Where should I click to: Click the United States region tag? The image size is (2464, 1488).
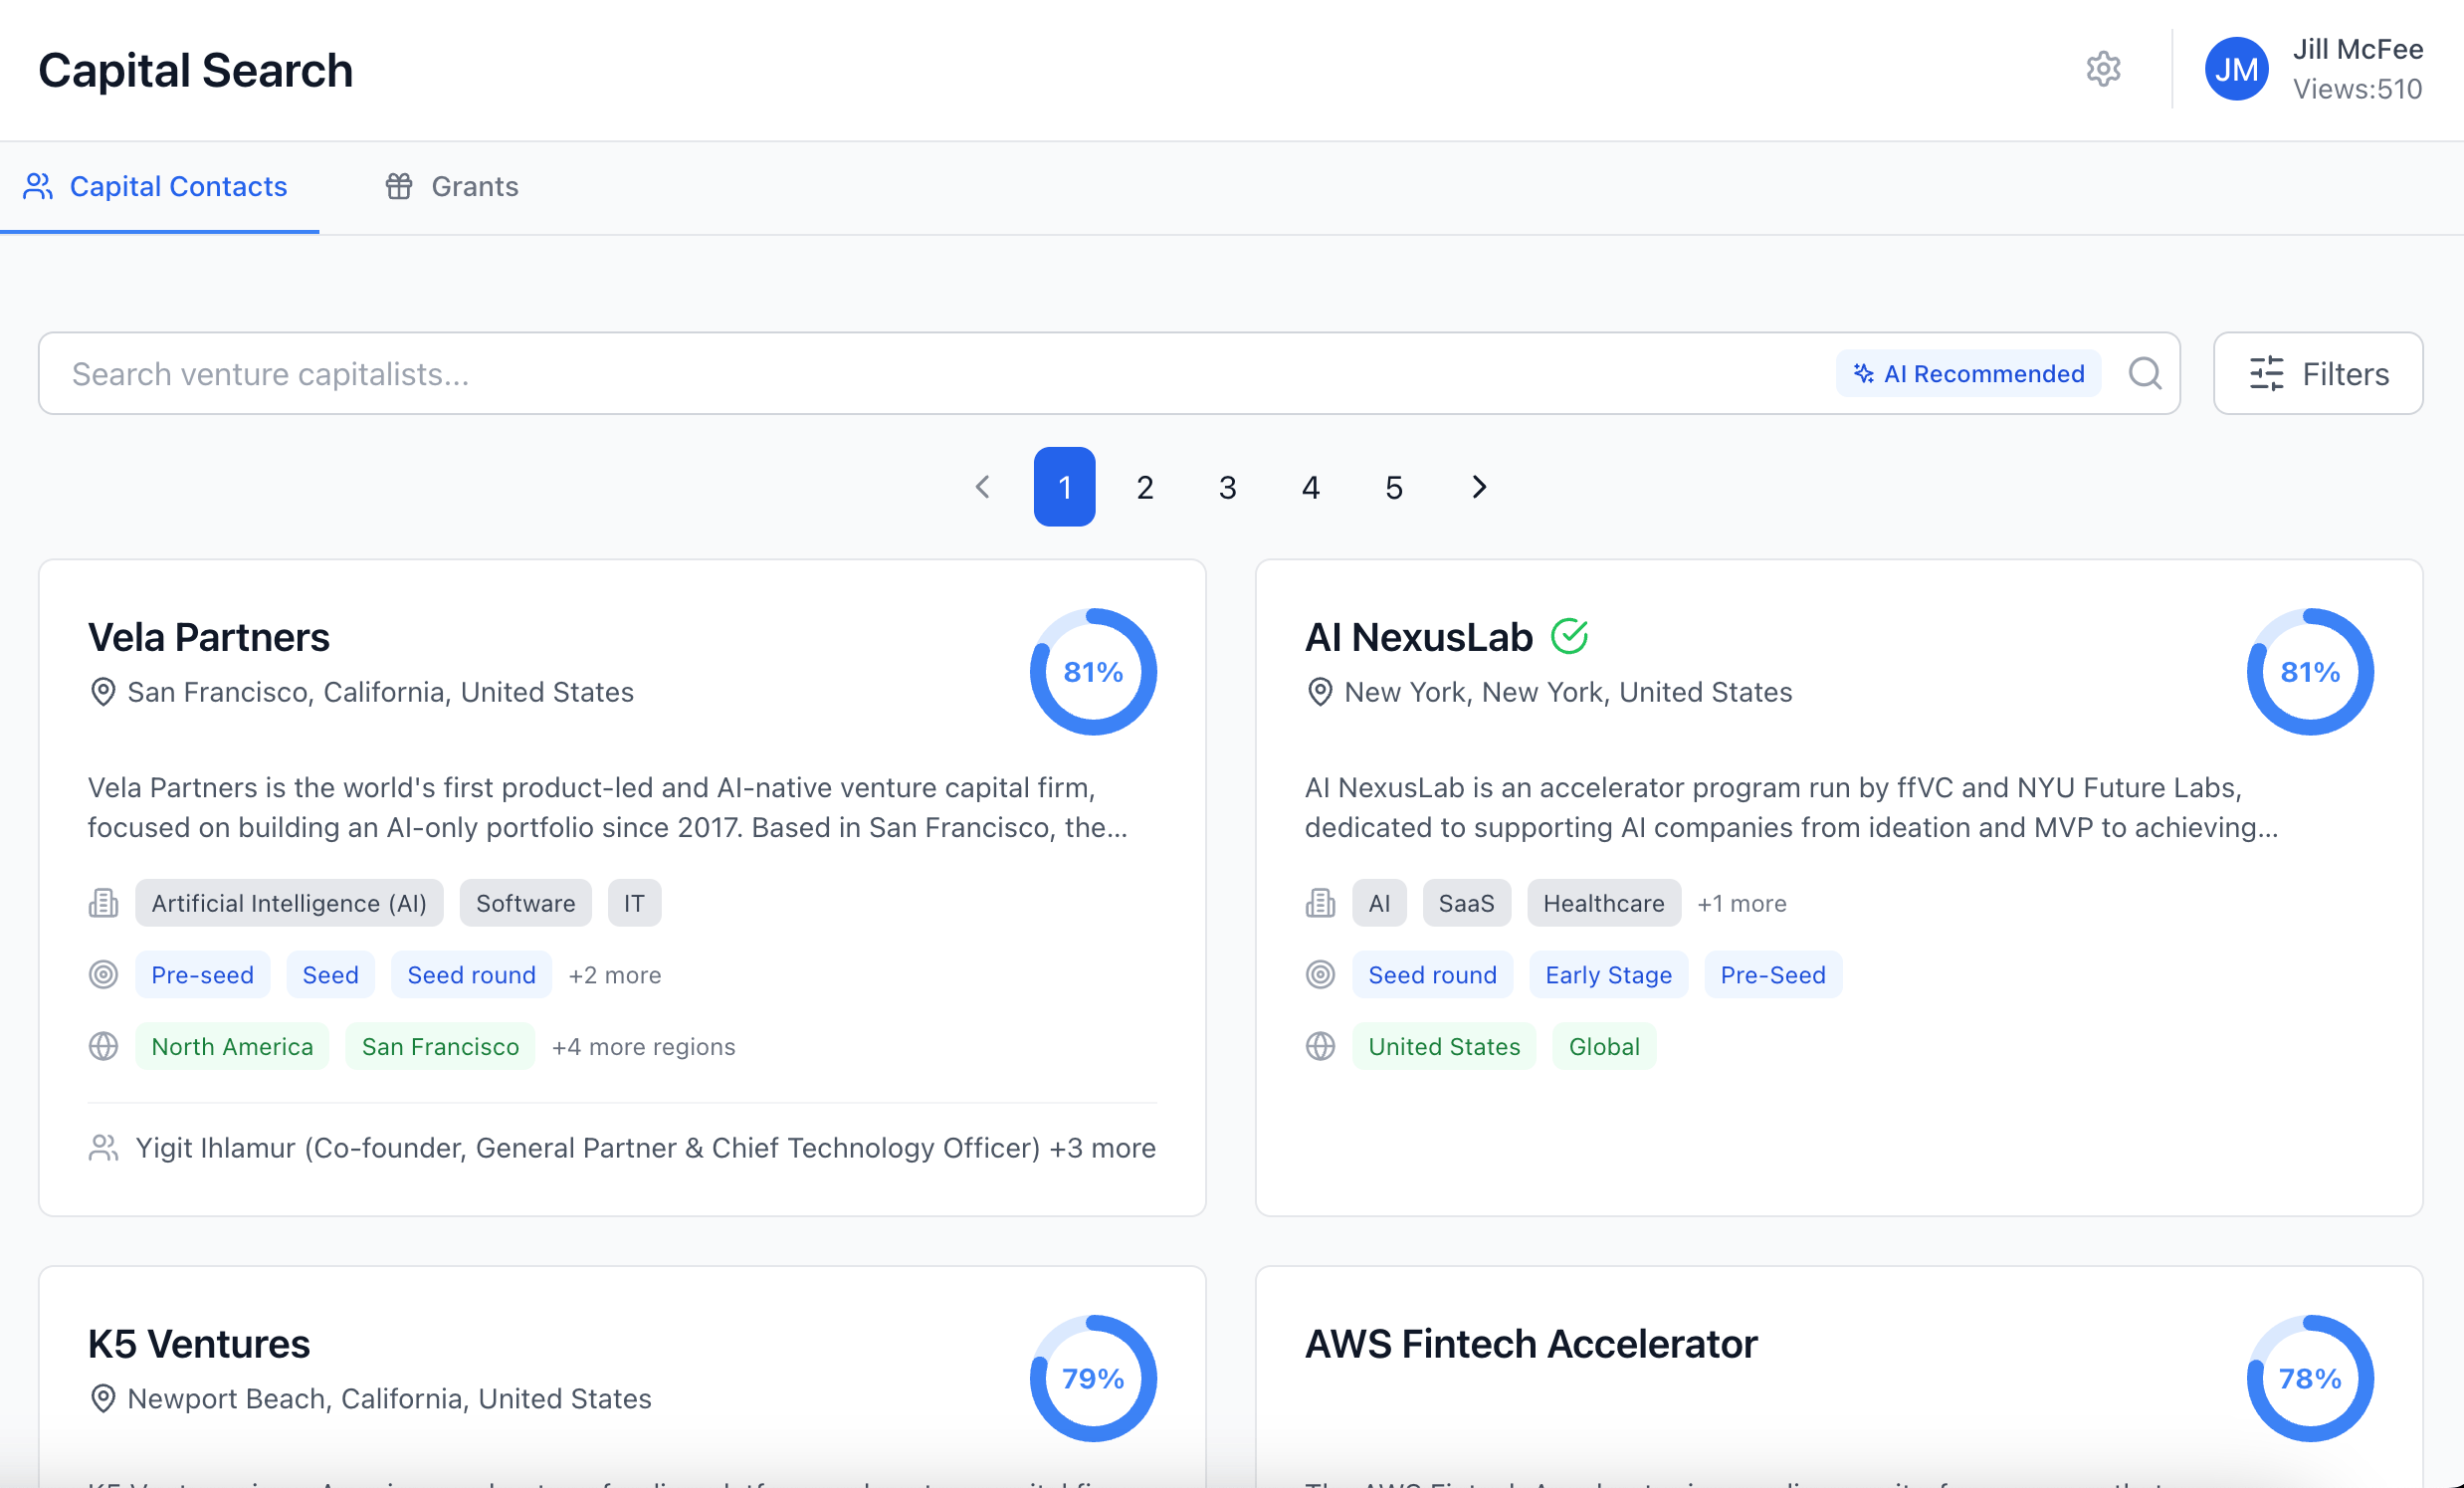1444,1047
